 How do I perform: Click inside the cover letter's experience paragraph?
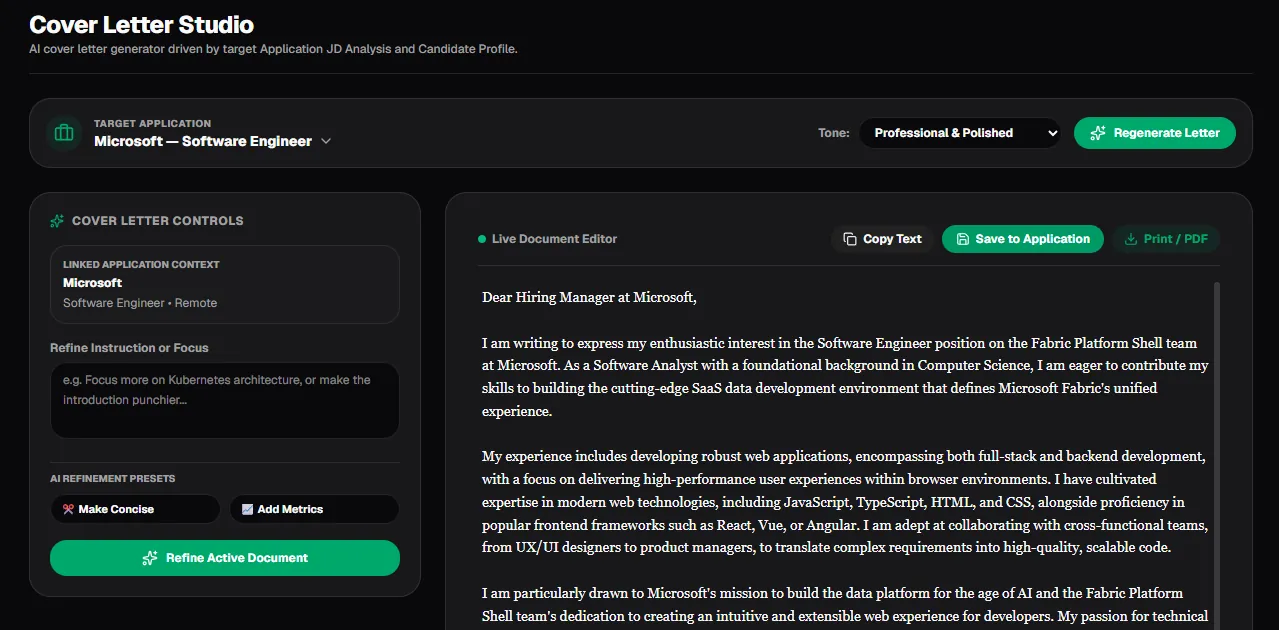tap(845, 502)
